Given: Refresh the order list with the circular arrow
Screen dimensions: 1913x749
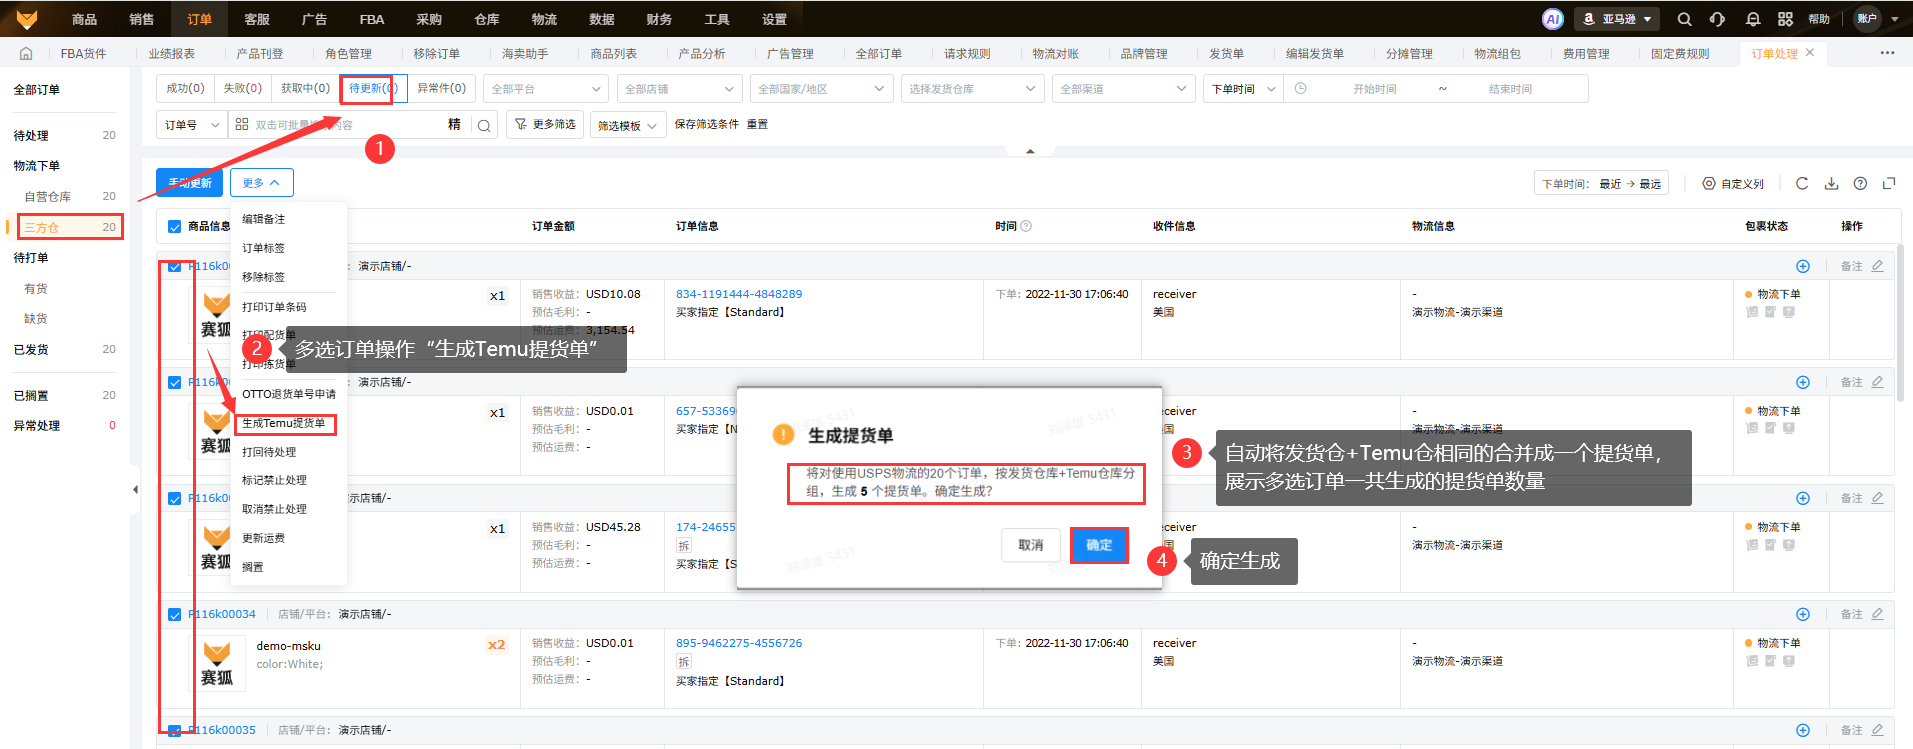Looking at the screenshot, I should tap(1802, 183).
